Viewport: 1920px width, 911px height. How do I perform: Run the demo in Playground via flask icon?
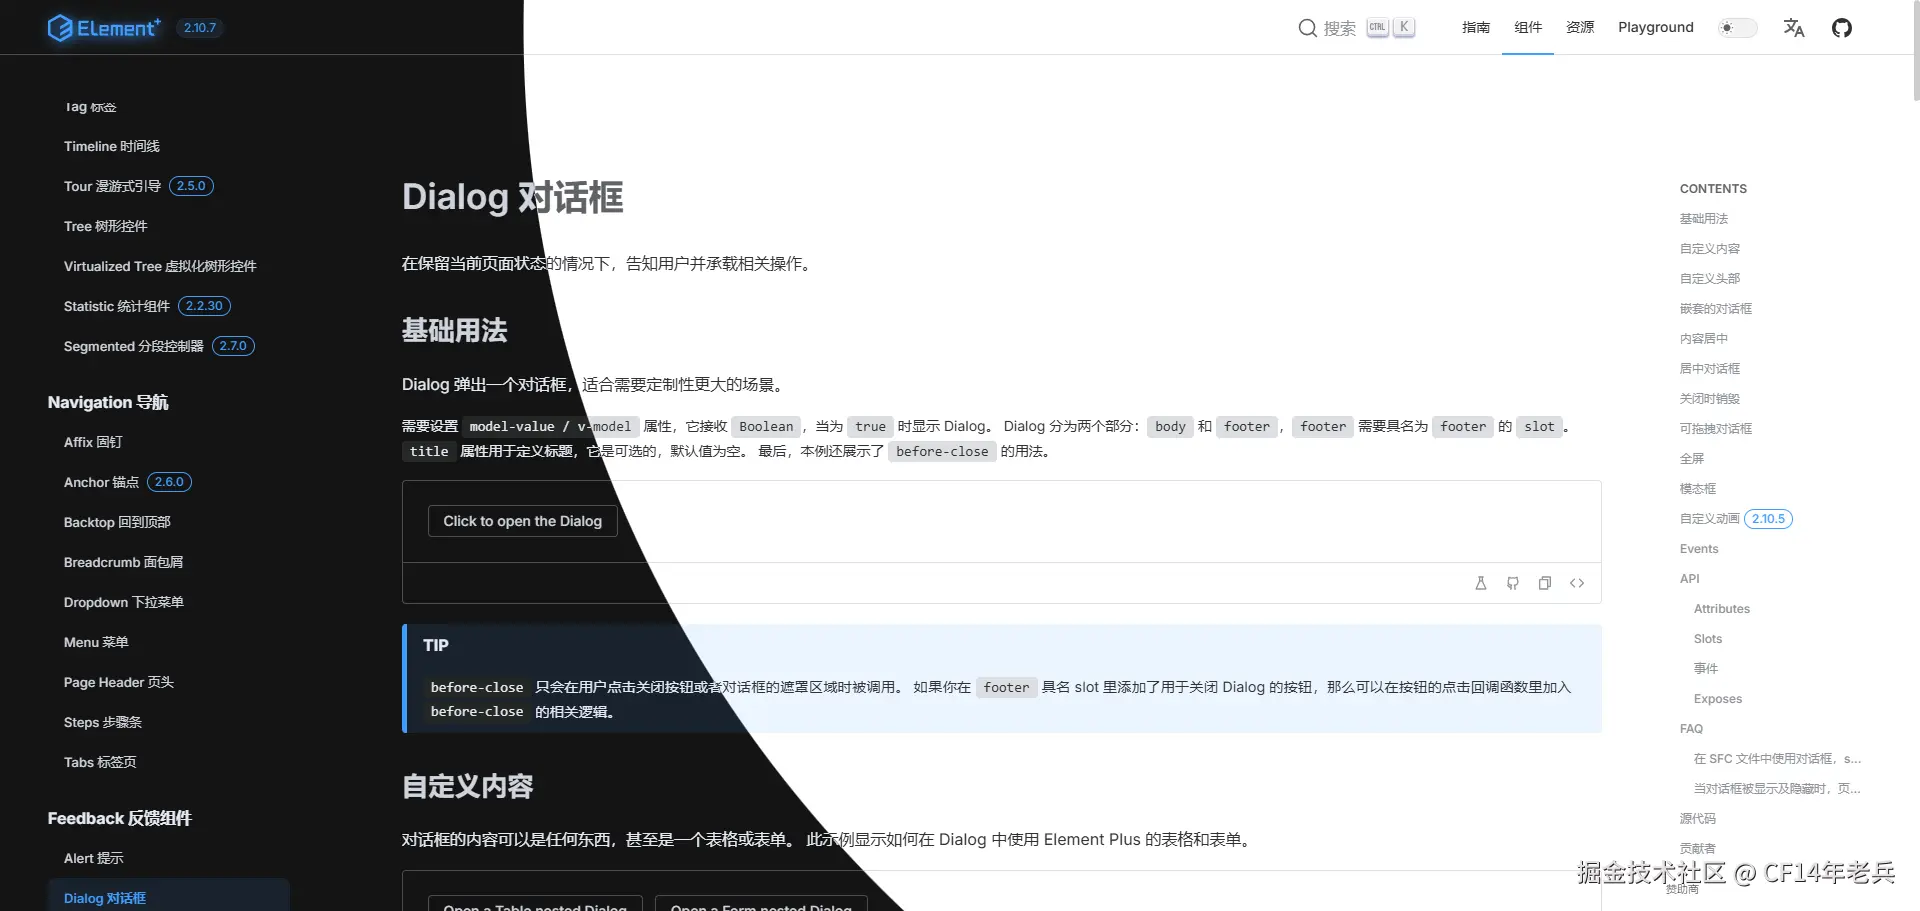coord(1481,583)
